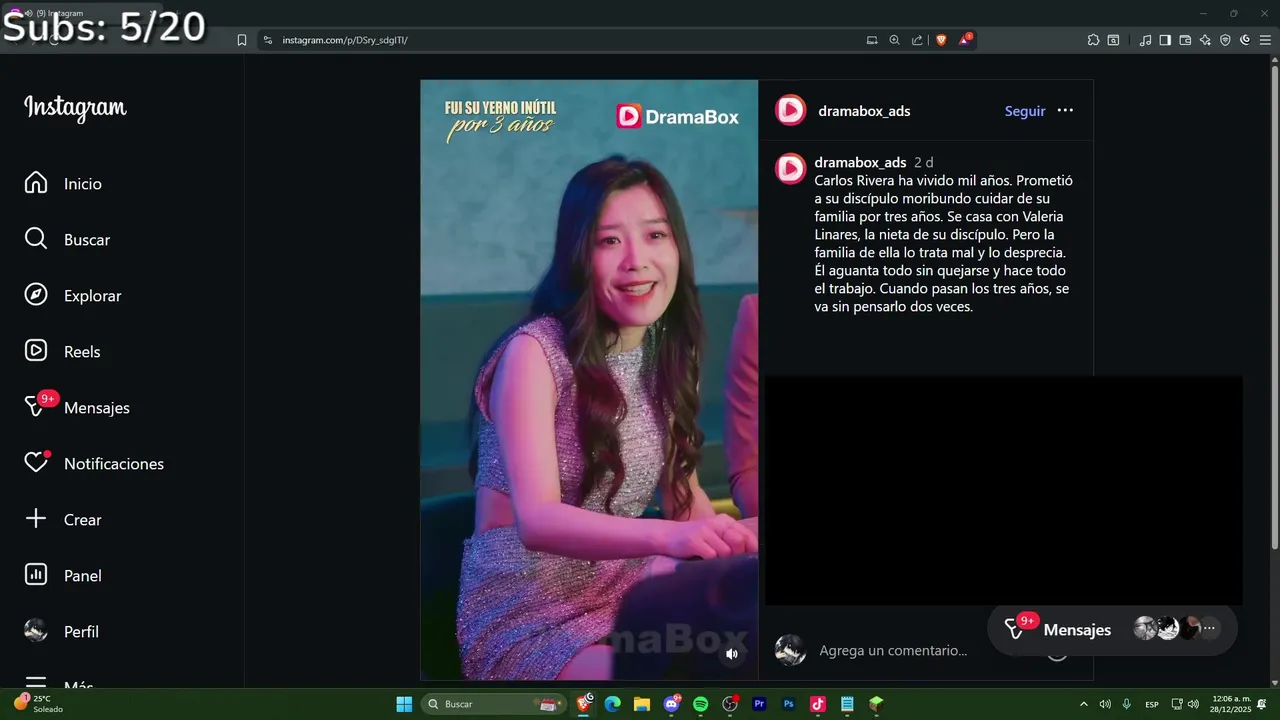This screenshot has width=1280, height=720.
Task: Open the post's three-dot options menu
Action: pos(1065,111)
